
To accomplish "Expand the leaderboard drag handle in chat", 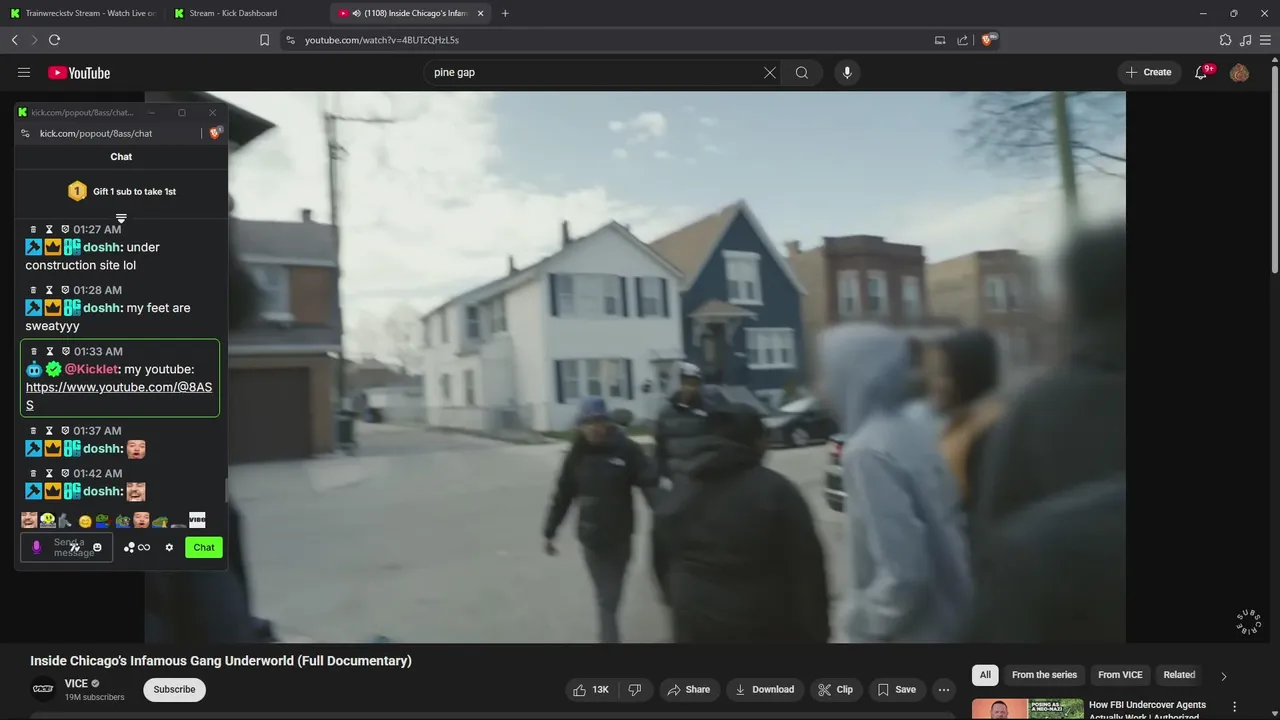I will click(x=121, y=218).
